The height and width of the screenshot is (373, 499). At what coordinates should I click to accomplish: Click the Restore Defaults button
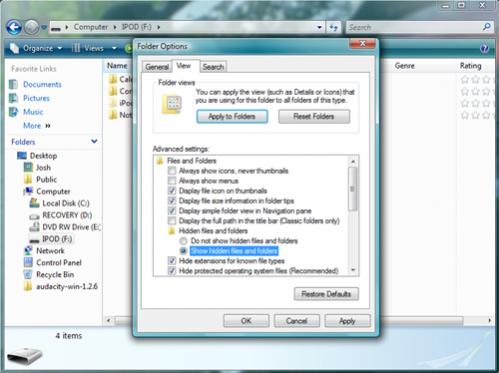click(x=326, y=294)
